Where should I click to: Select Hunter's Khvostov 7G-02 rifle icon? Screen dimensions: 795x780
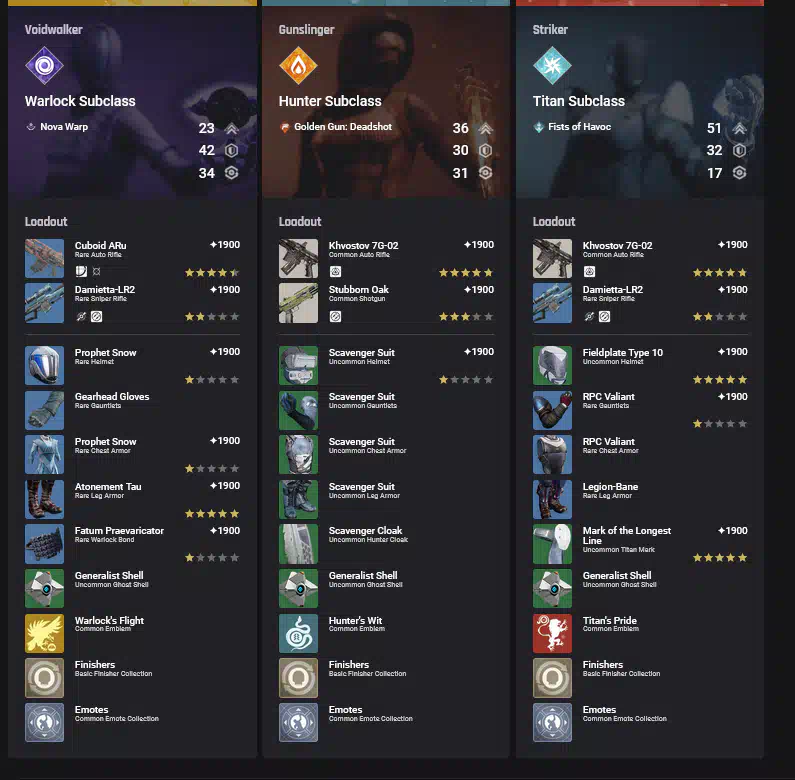tap(299, 259)
